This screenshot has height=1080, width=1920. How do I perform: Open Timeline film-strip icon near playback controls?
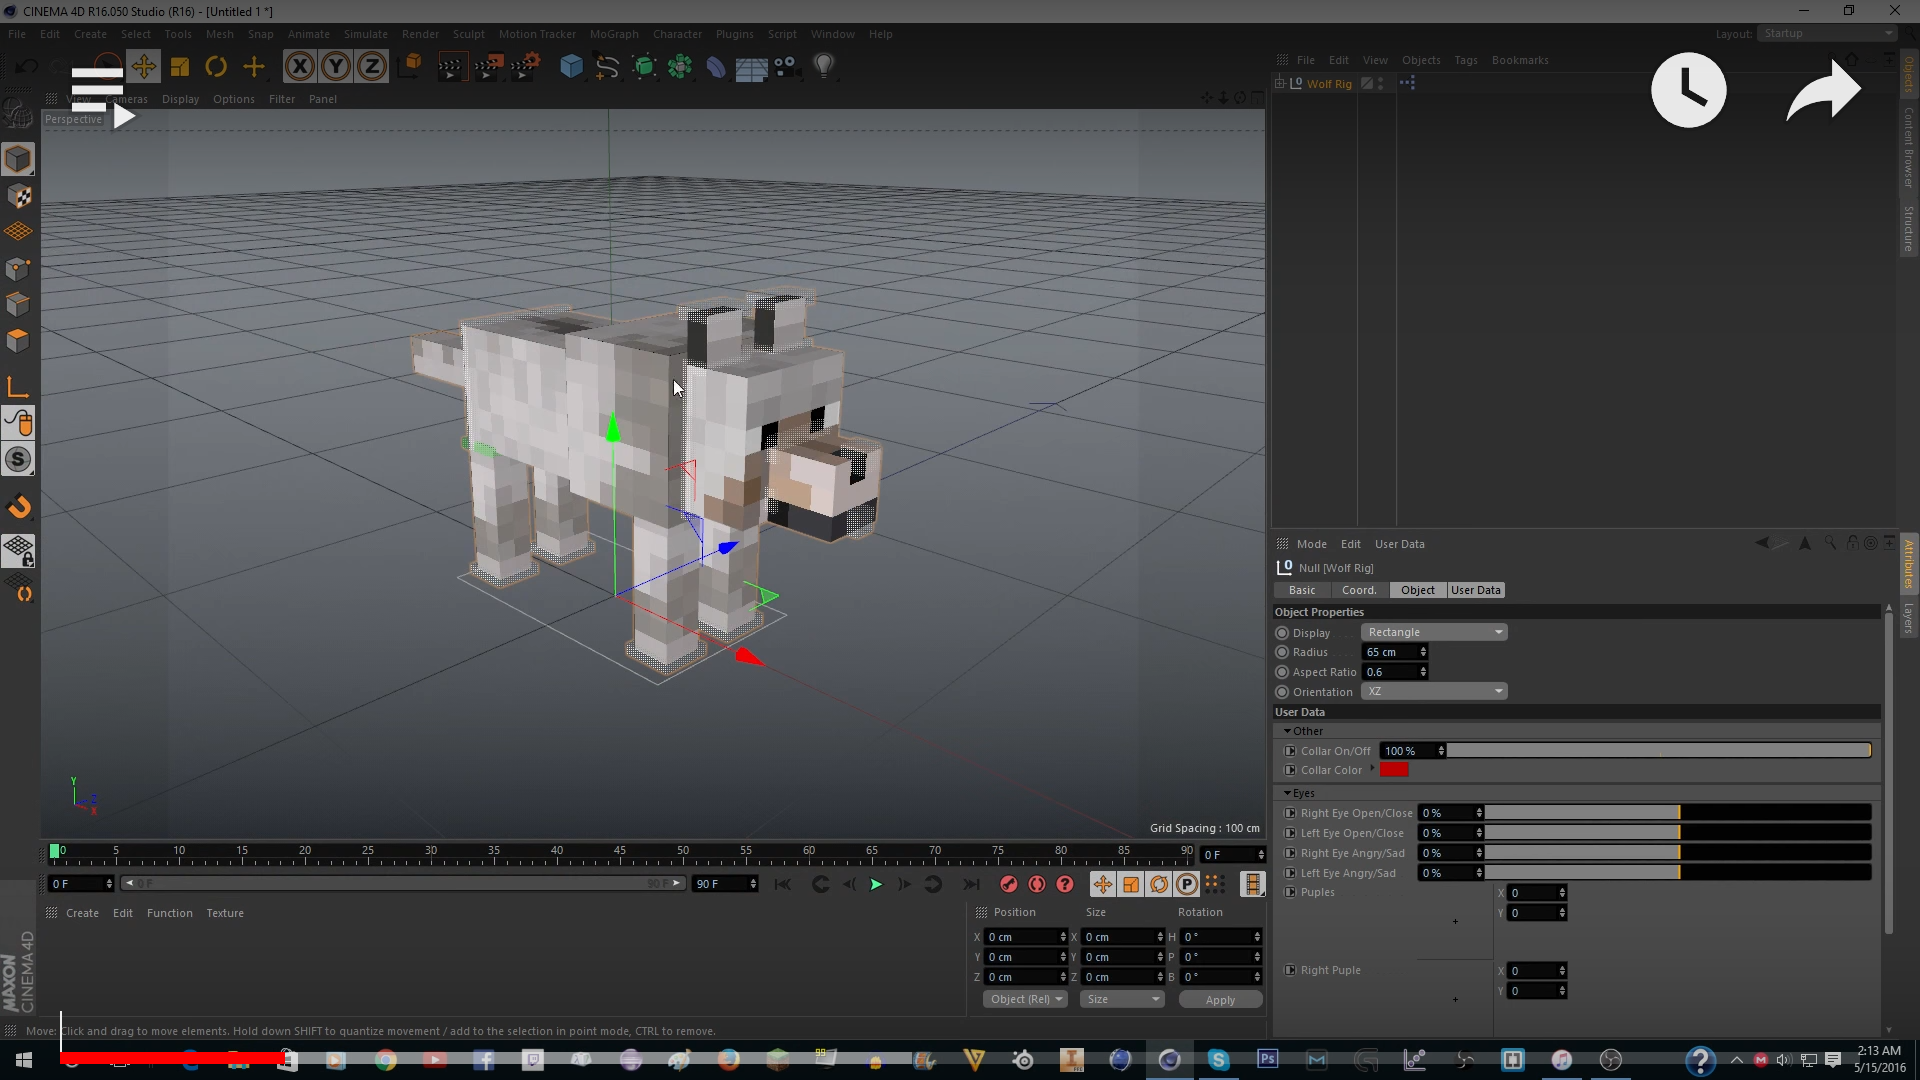(1252, 884)
